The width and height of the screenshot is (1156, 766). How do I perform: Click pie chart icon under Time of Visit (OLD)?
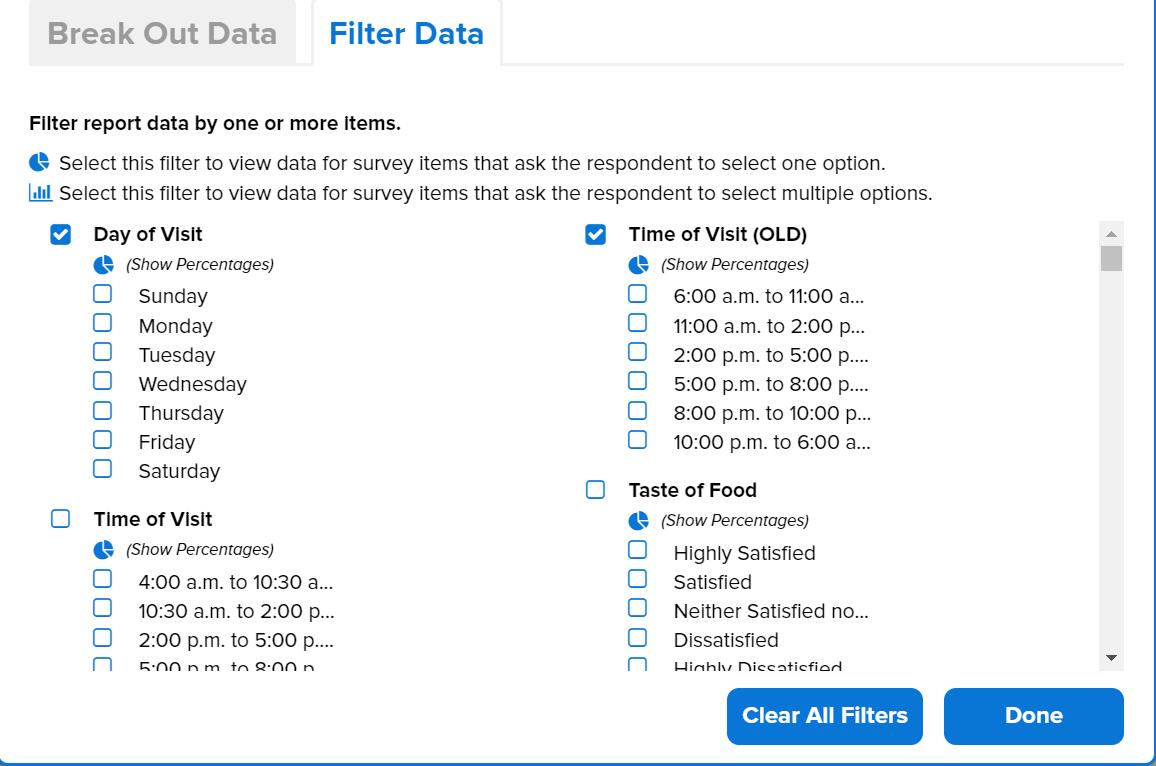coord(639,265)
